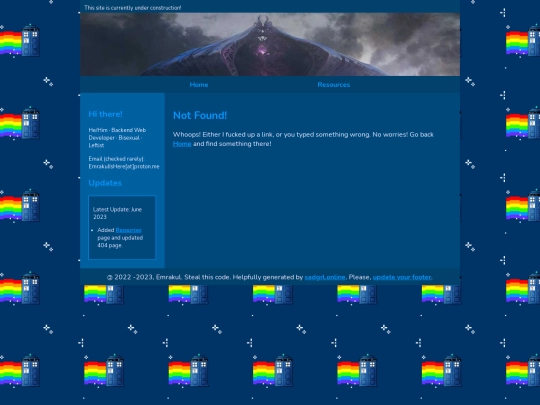Open the 'update your footer' link

click(x=402, y=277)
